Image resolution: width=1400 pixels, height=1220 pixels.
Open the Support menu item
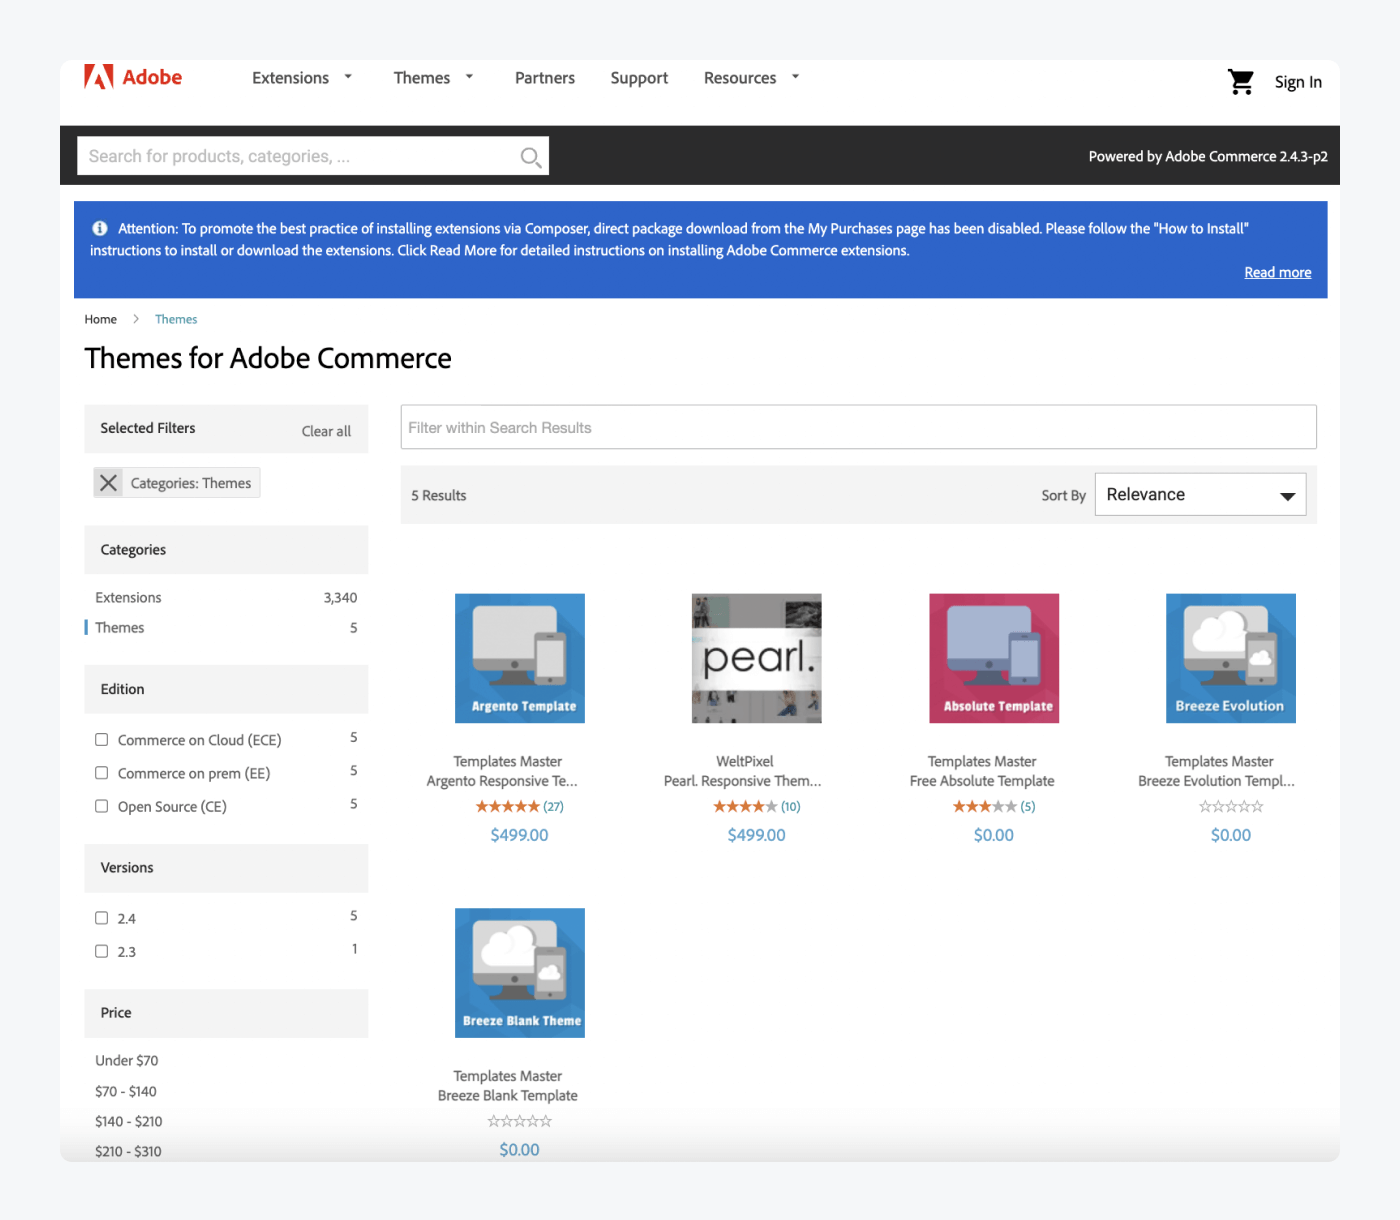coord(639,77)
